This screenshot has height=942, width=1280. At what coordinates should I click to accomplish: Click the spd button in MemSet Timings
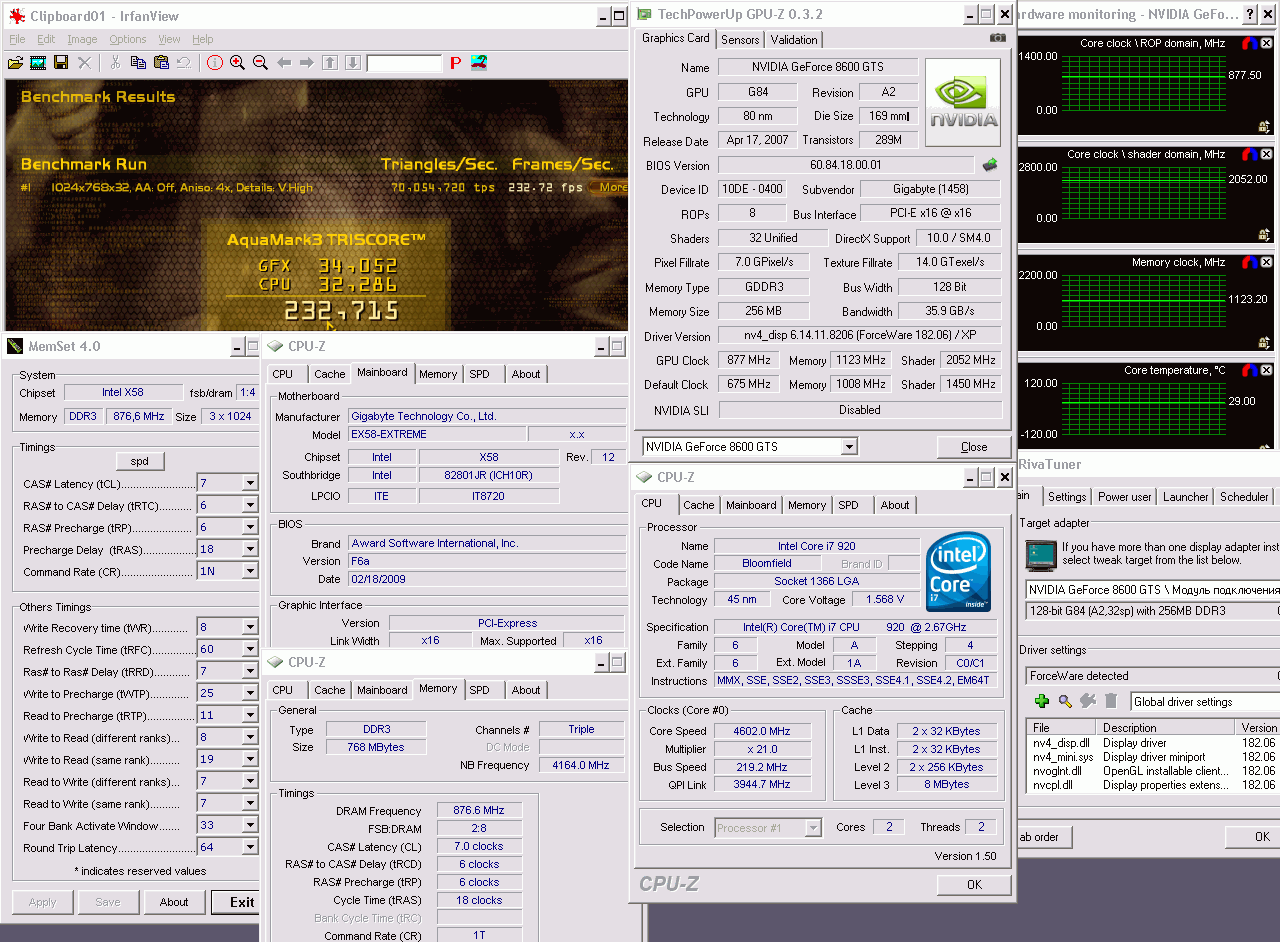[139, 461]
